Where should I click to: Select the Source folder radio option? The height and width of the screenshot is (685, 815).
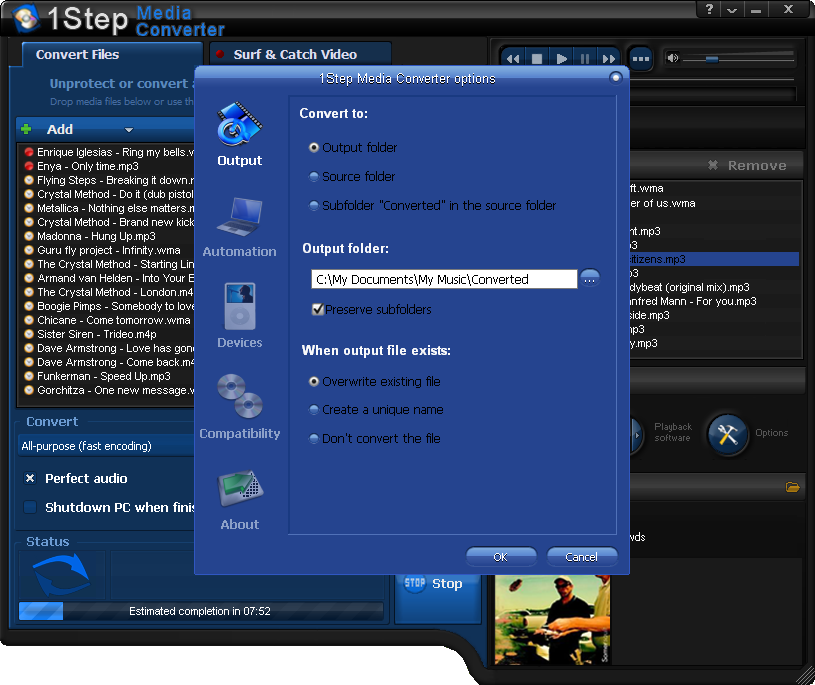(313, 177)
